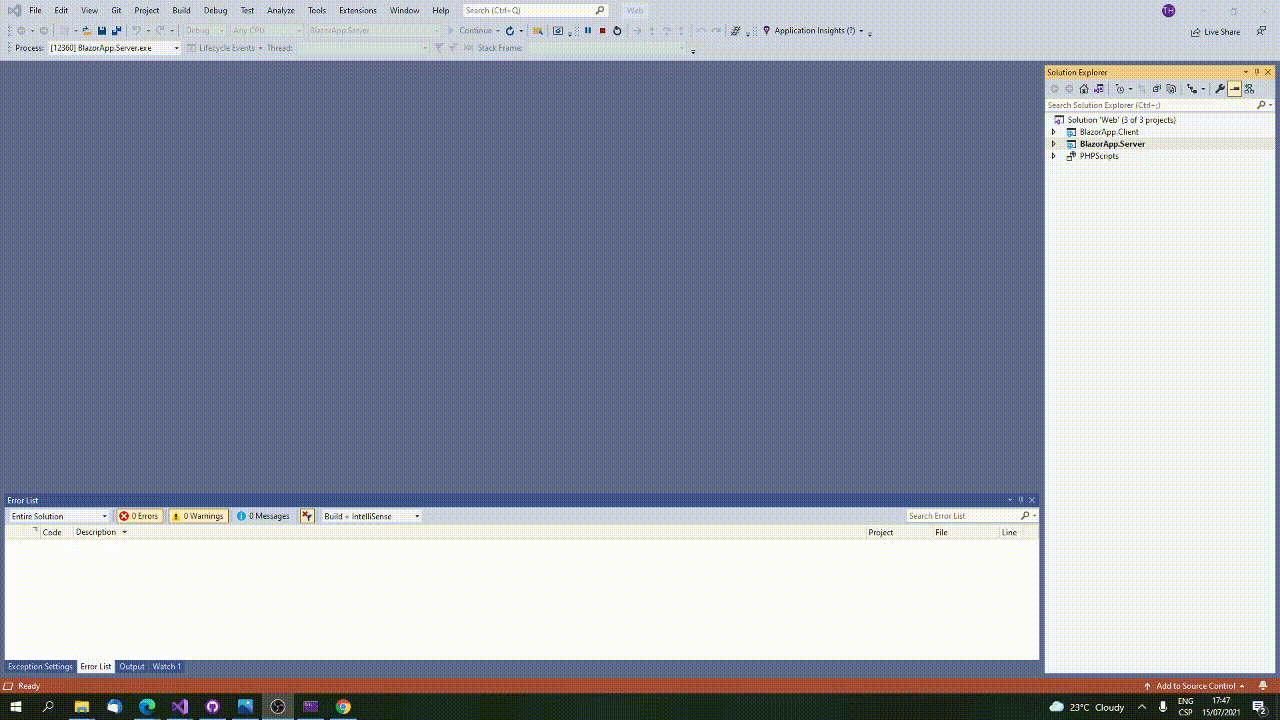Pause debugging with Break All icon
Image resolution: width=1280 pixels, height=720 pixels.
point(588,30)
